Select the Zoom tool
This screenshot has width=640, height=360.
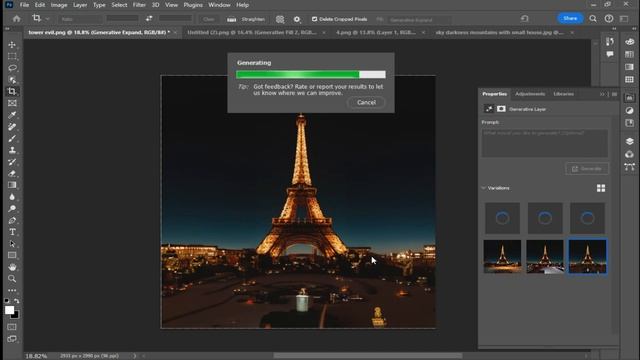pyautogui.click(x=12, y=279)
